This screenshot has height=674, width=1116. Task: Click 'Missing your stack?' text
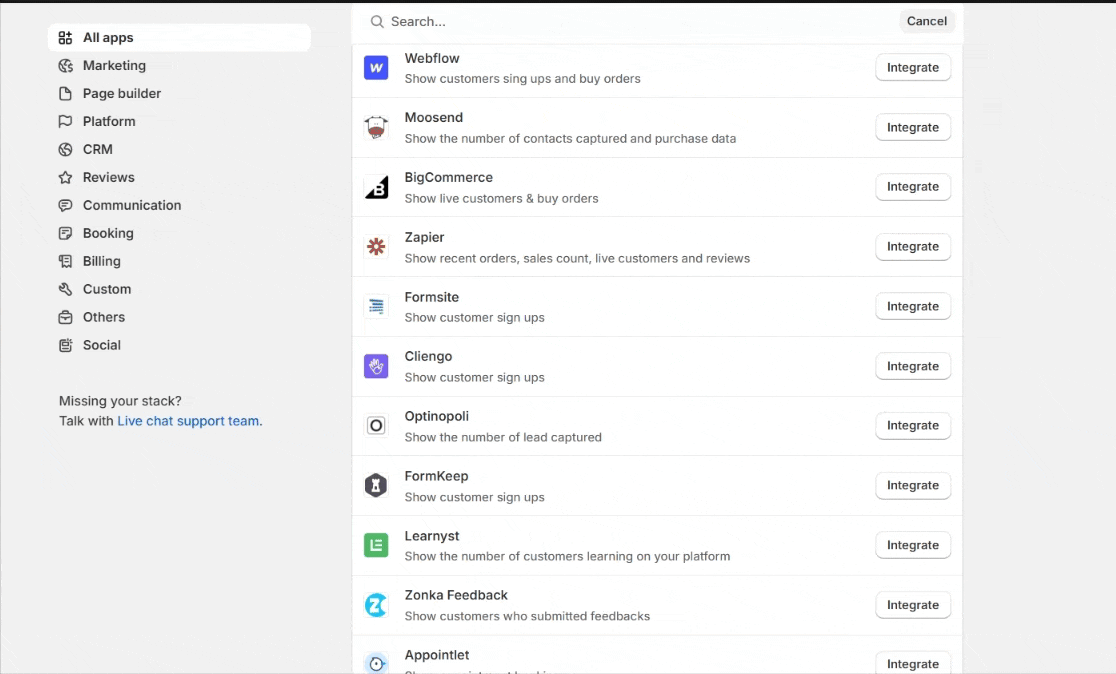coord(120,401)
